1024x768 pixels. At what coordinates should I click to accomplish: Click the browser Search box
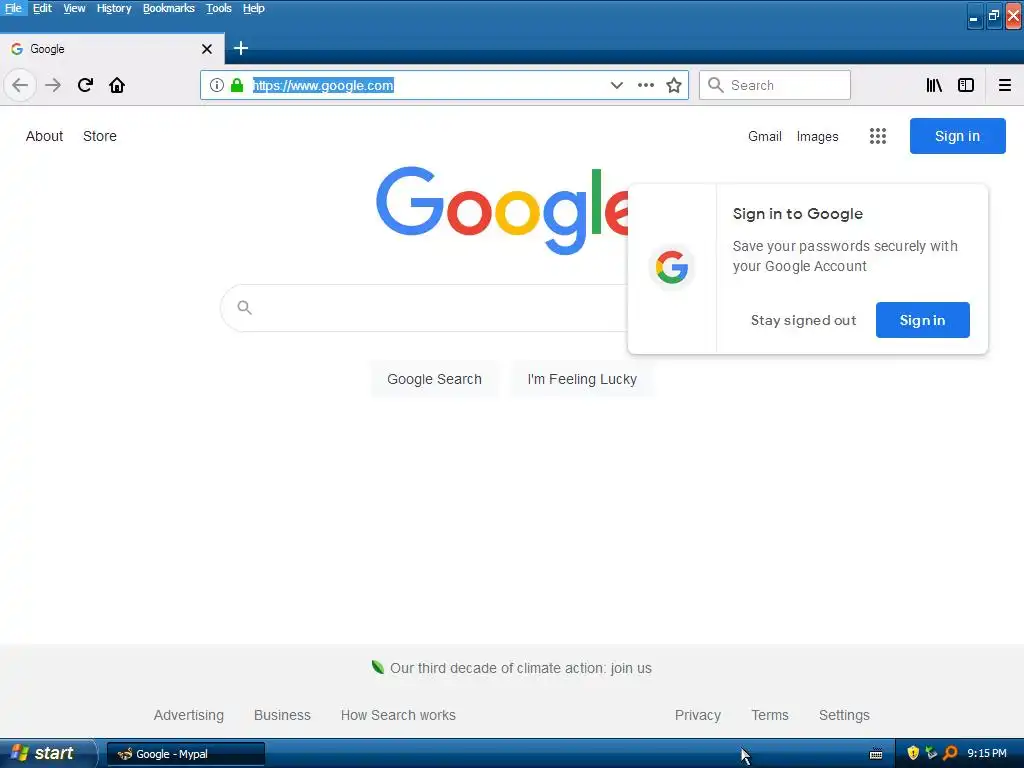pos(775,86)
